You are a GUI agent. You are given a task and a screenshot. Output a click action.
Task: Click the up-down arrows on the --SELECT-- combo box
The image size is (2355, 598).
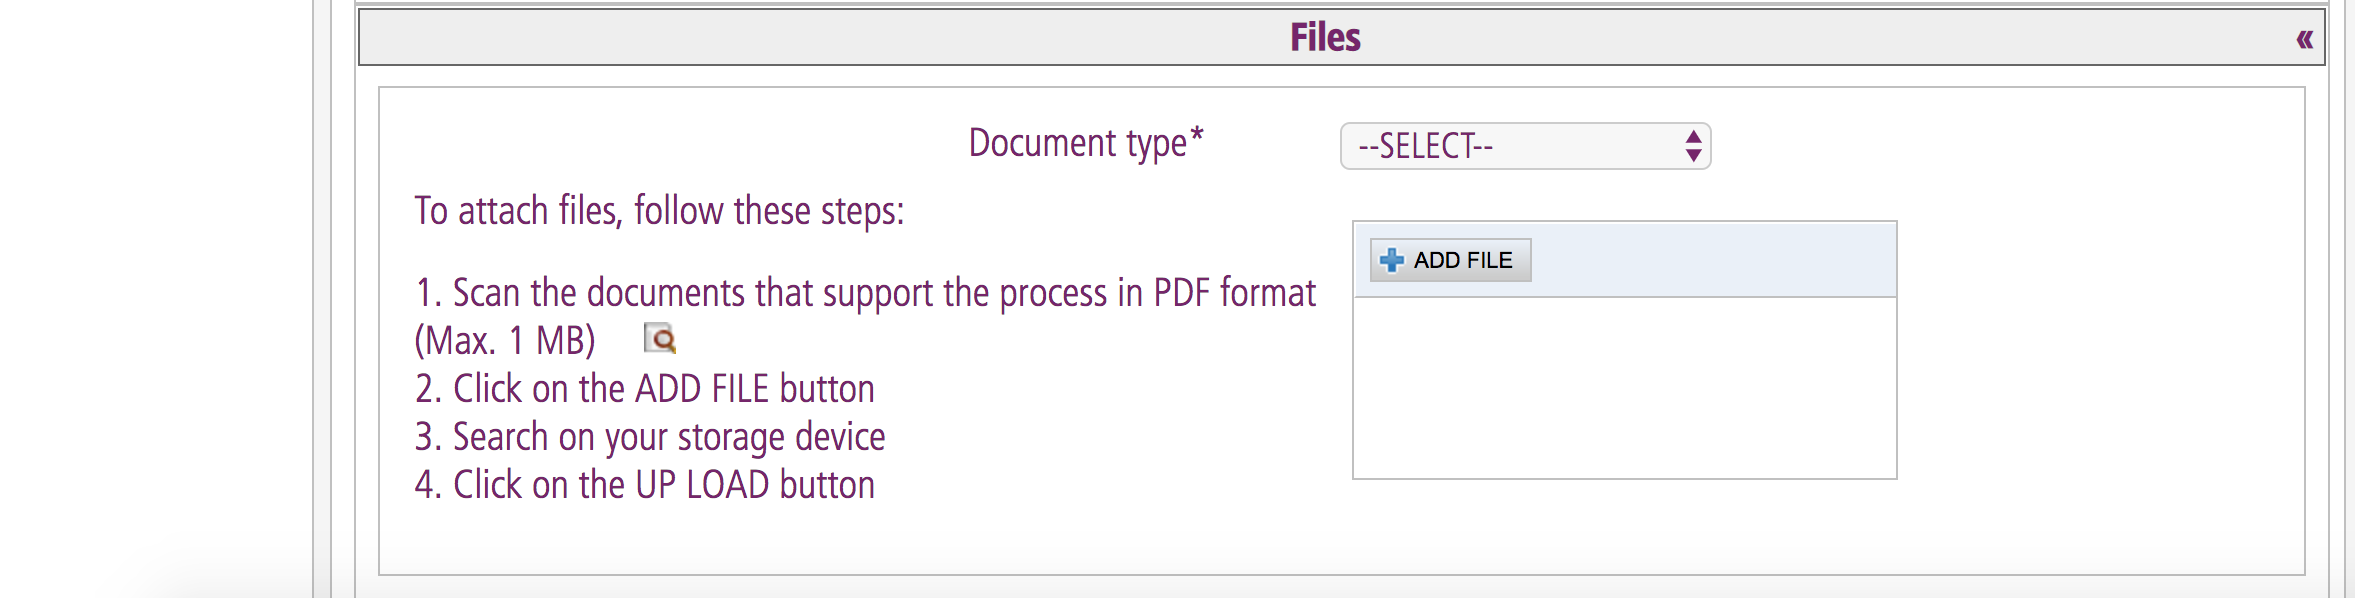pos(1692,146)
